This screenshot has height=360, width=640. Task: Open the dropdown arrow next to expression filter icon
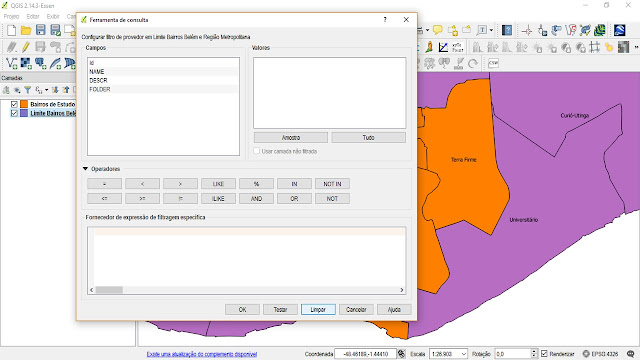[46, 90]
